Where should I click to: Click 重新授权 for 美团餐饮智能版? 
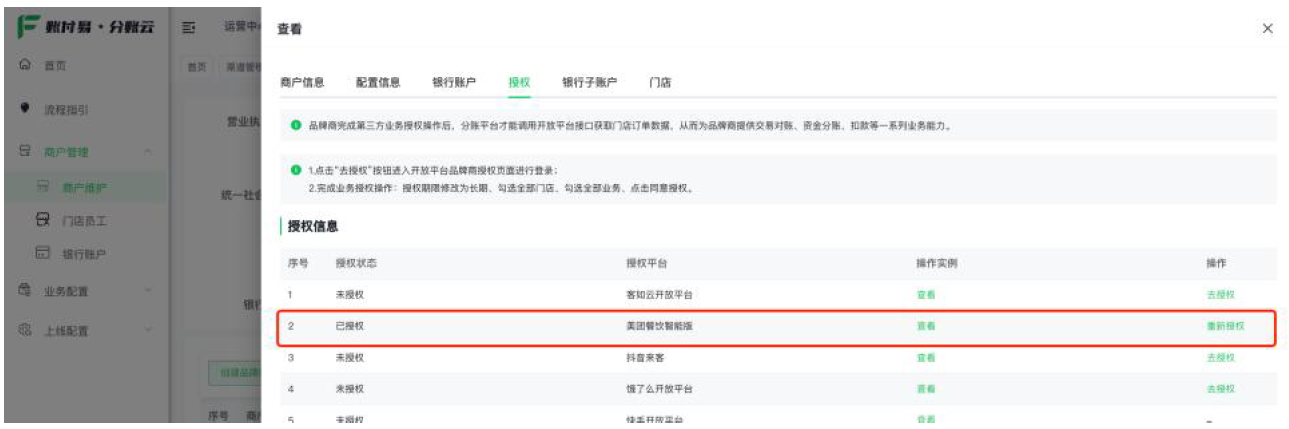coord(1225,326)
